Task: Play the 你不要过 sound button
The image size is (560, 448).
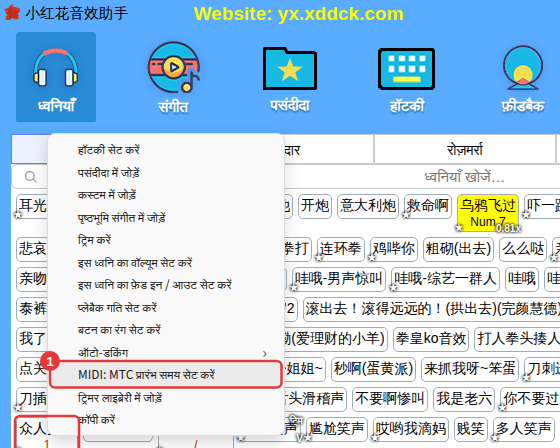Action: coord(530,399)
